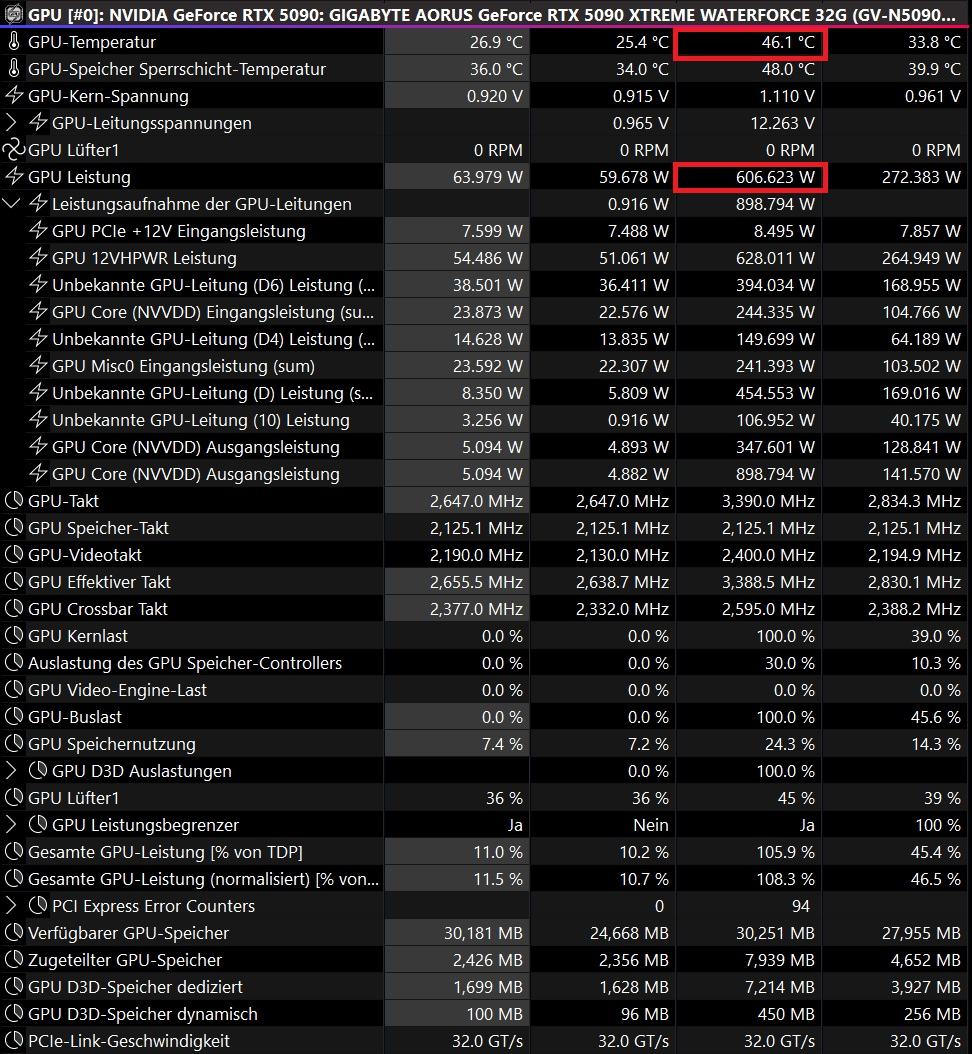Click 24.3 % Speichernutzung maximum value
This screenshot has width=972, height=1054.
pos(790,743)
